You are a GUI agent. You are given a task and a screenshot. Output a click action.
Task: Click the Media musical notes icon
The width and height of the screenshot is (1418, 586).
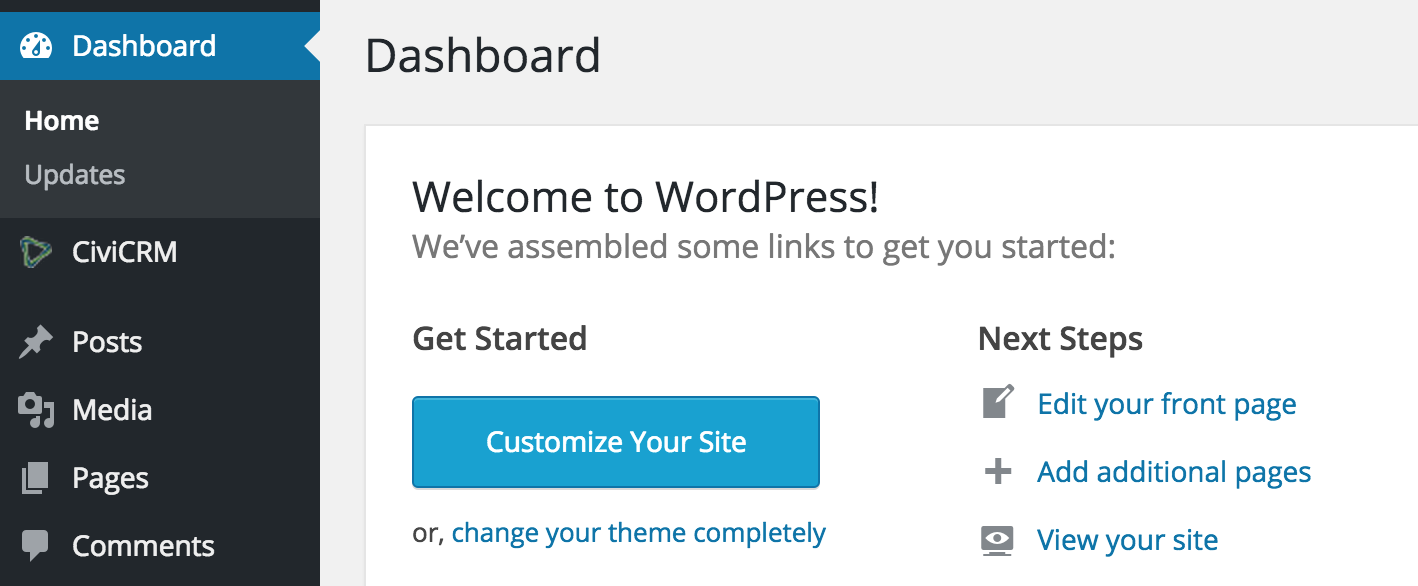(x=36, y=409)
